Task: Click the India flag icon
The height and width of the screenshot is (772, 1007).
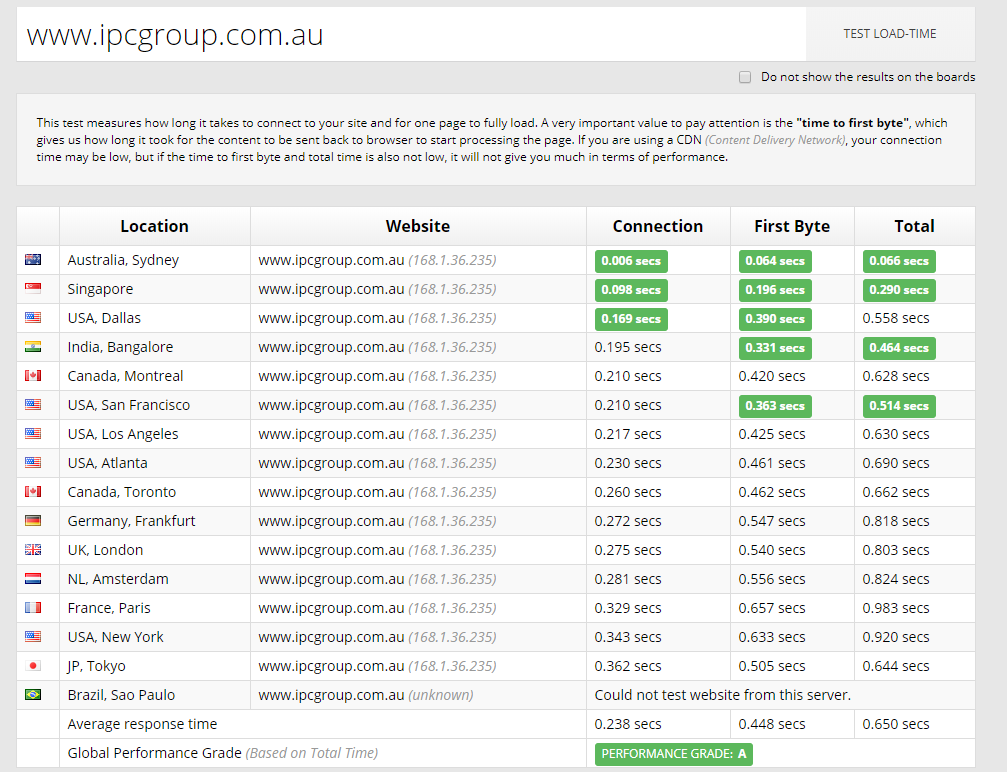Action: 33,347
